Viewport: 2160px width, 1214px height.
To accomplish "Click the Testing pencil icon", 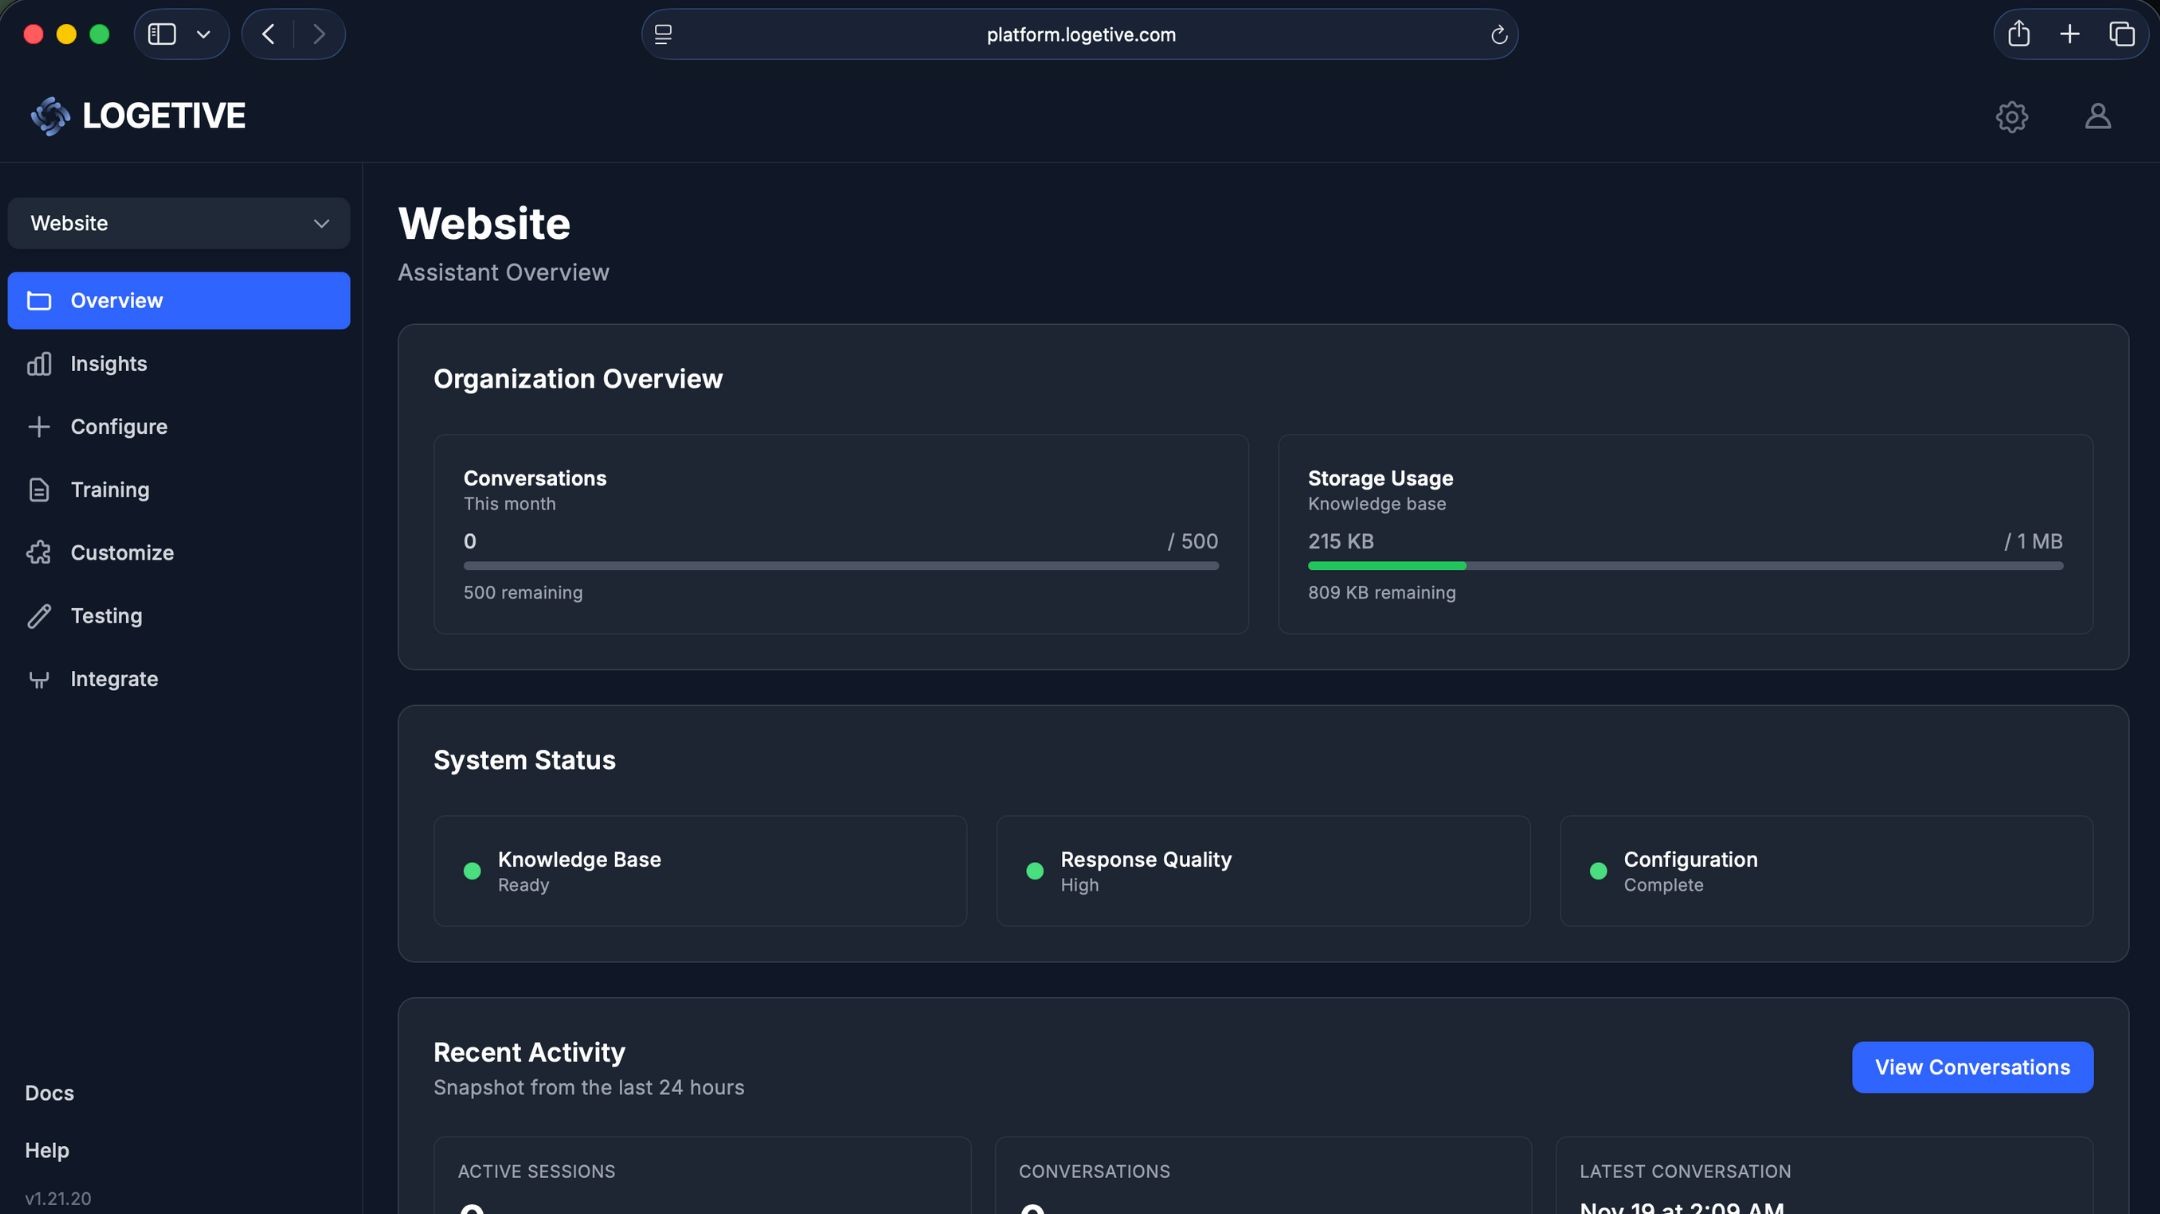I will click(x=39, y=616).
